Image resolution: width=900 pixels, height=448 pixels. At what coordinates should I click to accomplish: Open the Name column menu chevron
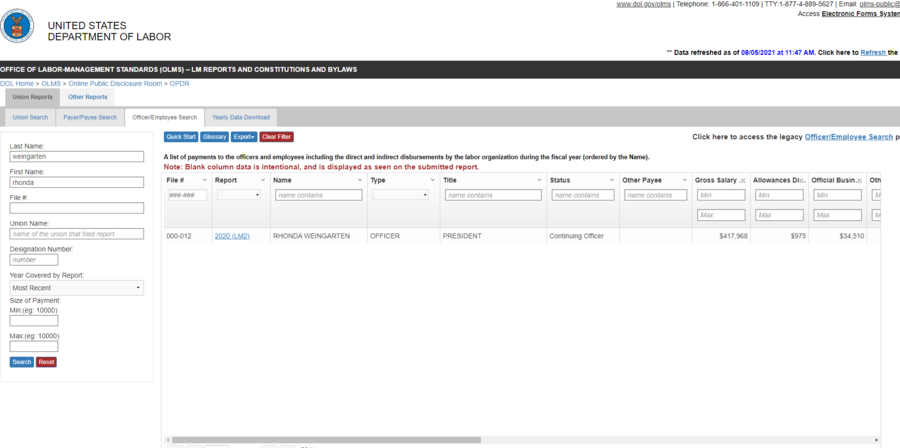[360, 180]
